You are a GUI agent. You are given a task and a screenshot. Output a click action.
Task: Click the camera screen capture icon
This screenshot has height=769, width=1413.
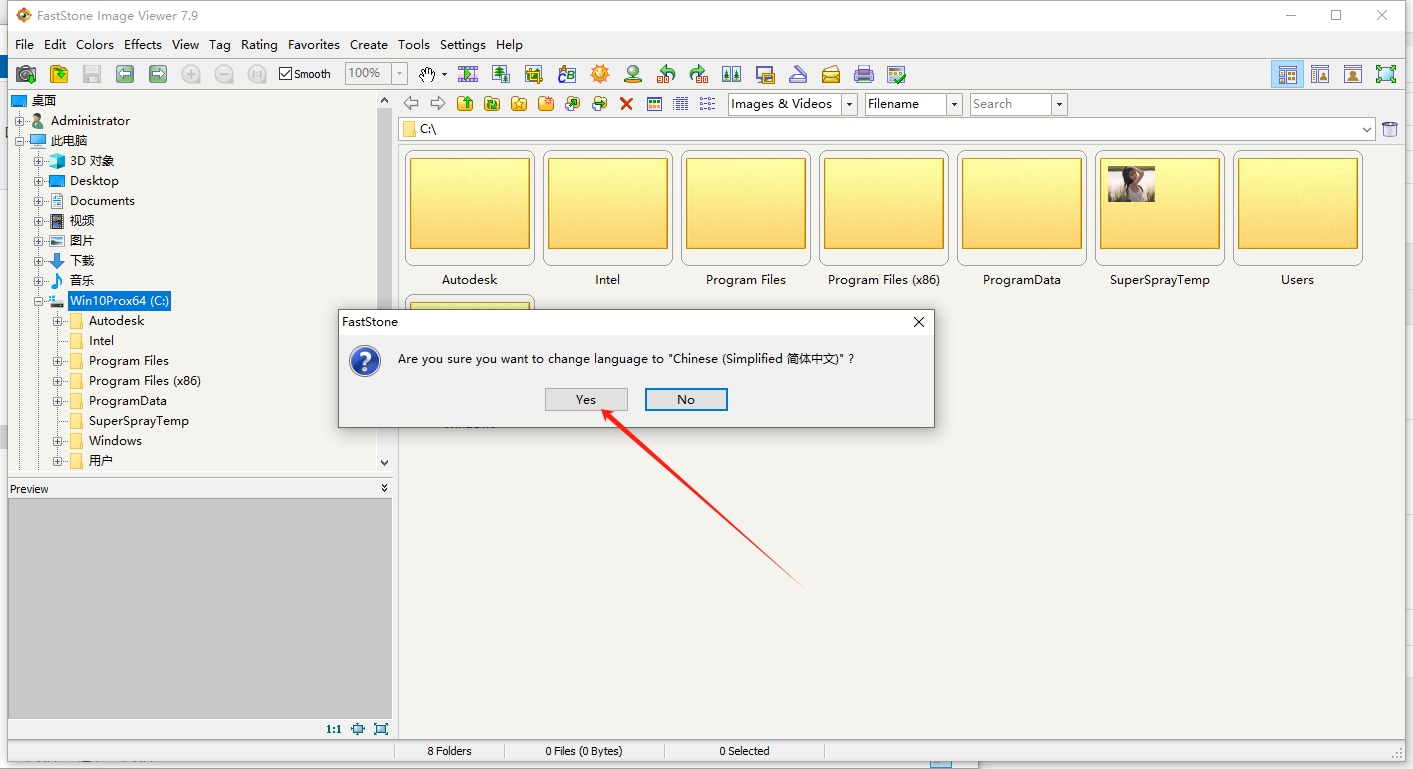[26, 74]
